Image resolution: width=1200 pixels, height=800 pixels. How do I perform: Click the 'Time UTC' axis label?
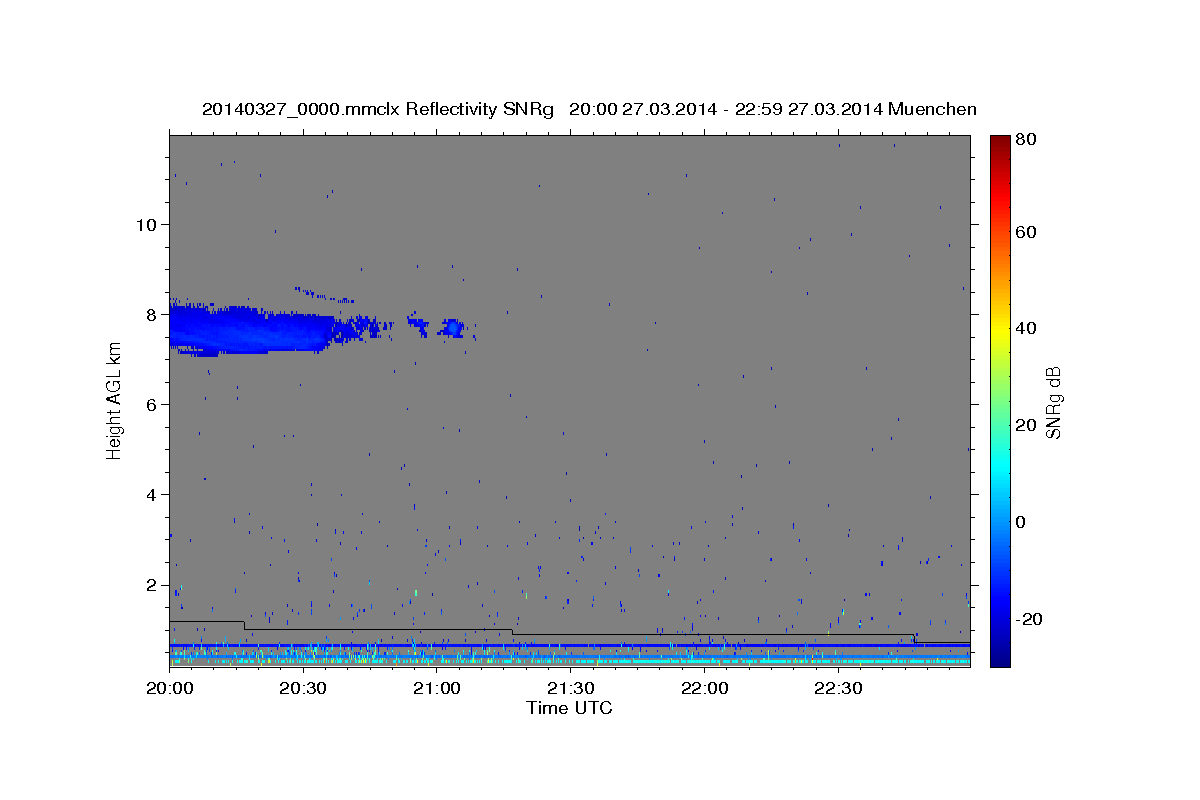(x=569, y=708)
